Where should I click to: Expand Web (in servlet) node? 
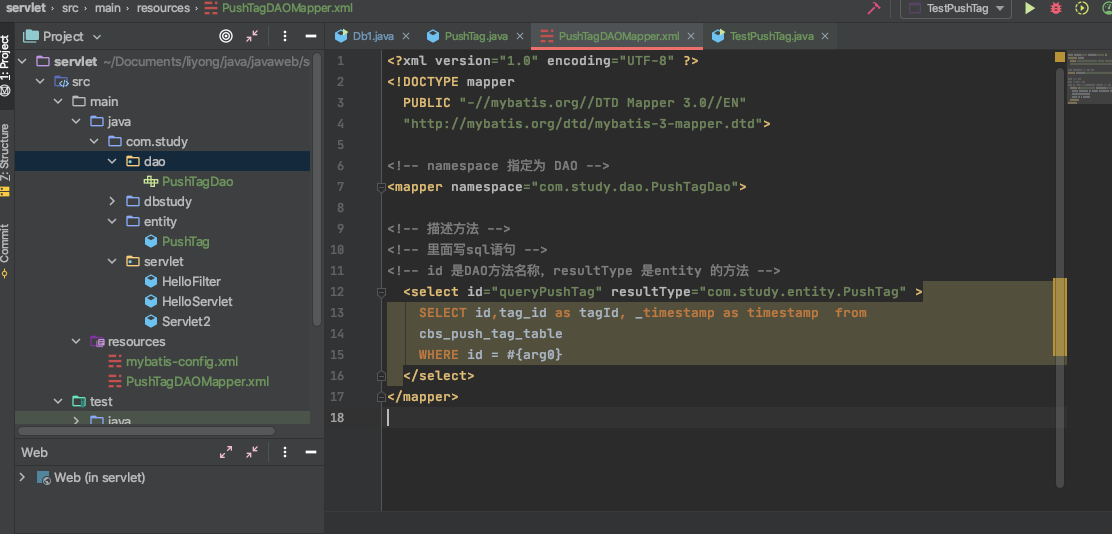click(x=23, y=477)
